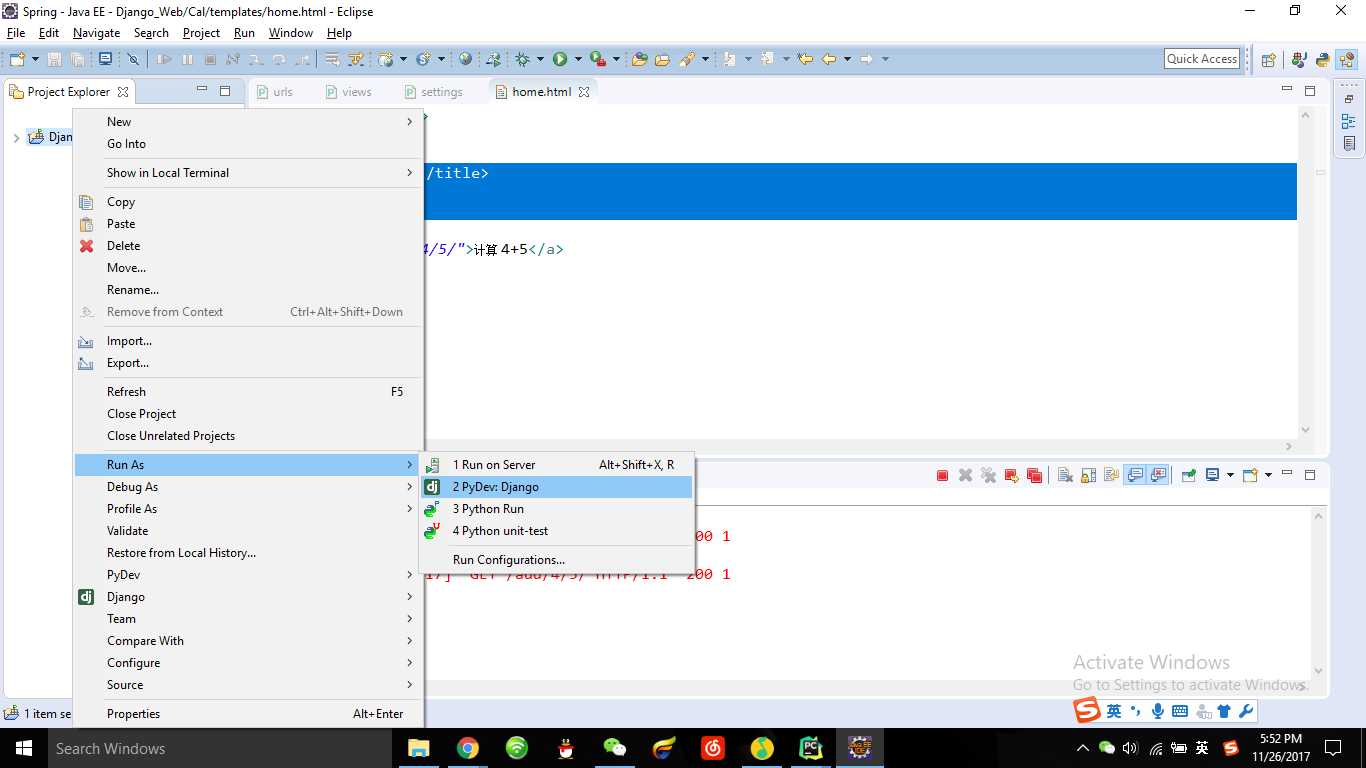This screenshot has width=1366, height=768.
Task: Open the Run button dropdown arrow
Action: 578,59
